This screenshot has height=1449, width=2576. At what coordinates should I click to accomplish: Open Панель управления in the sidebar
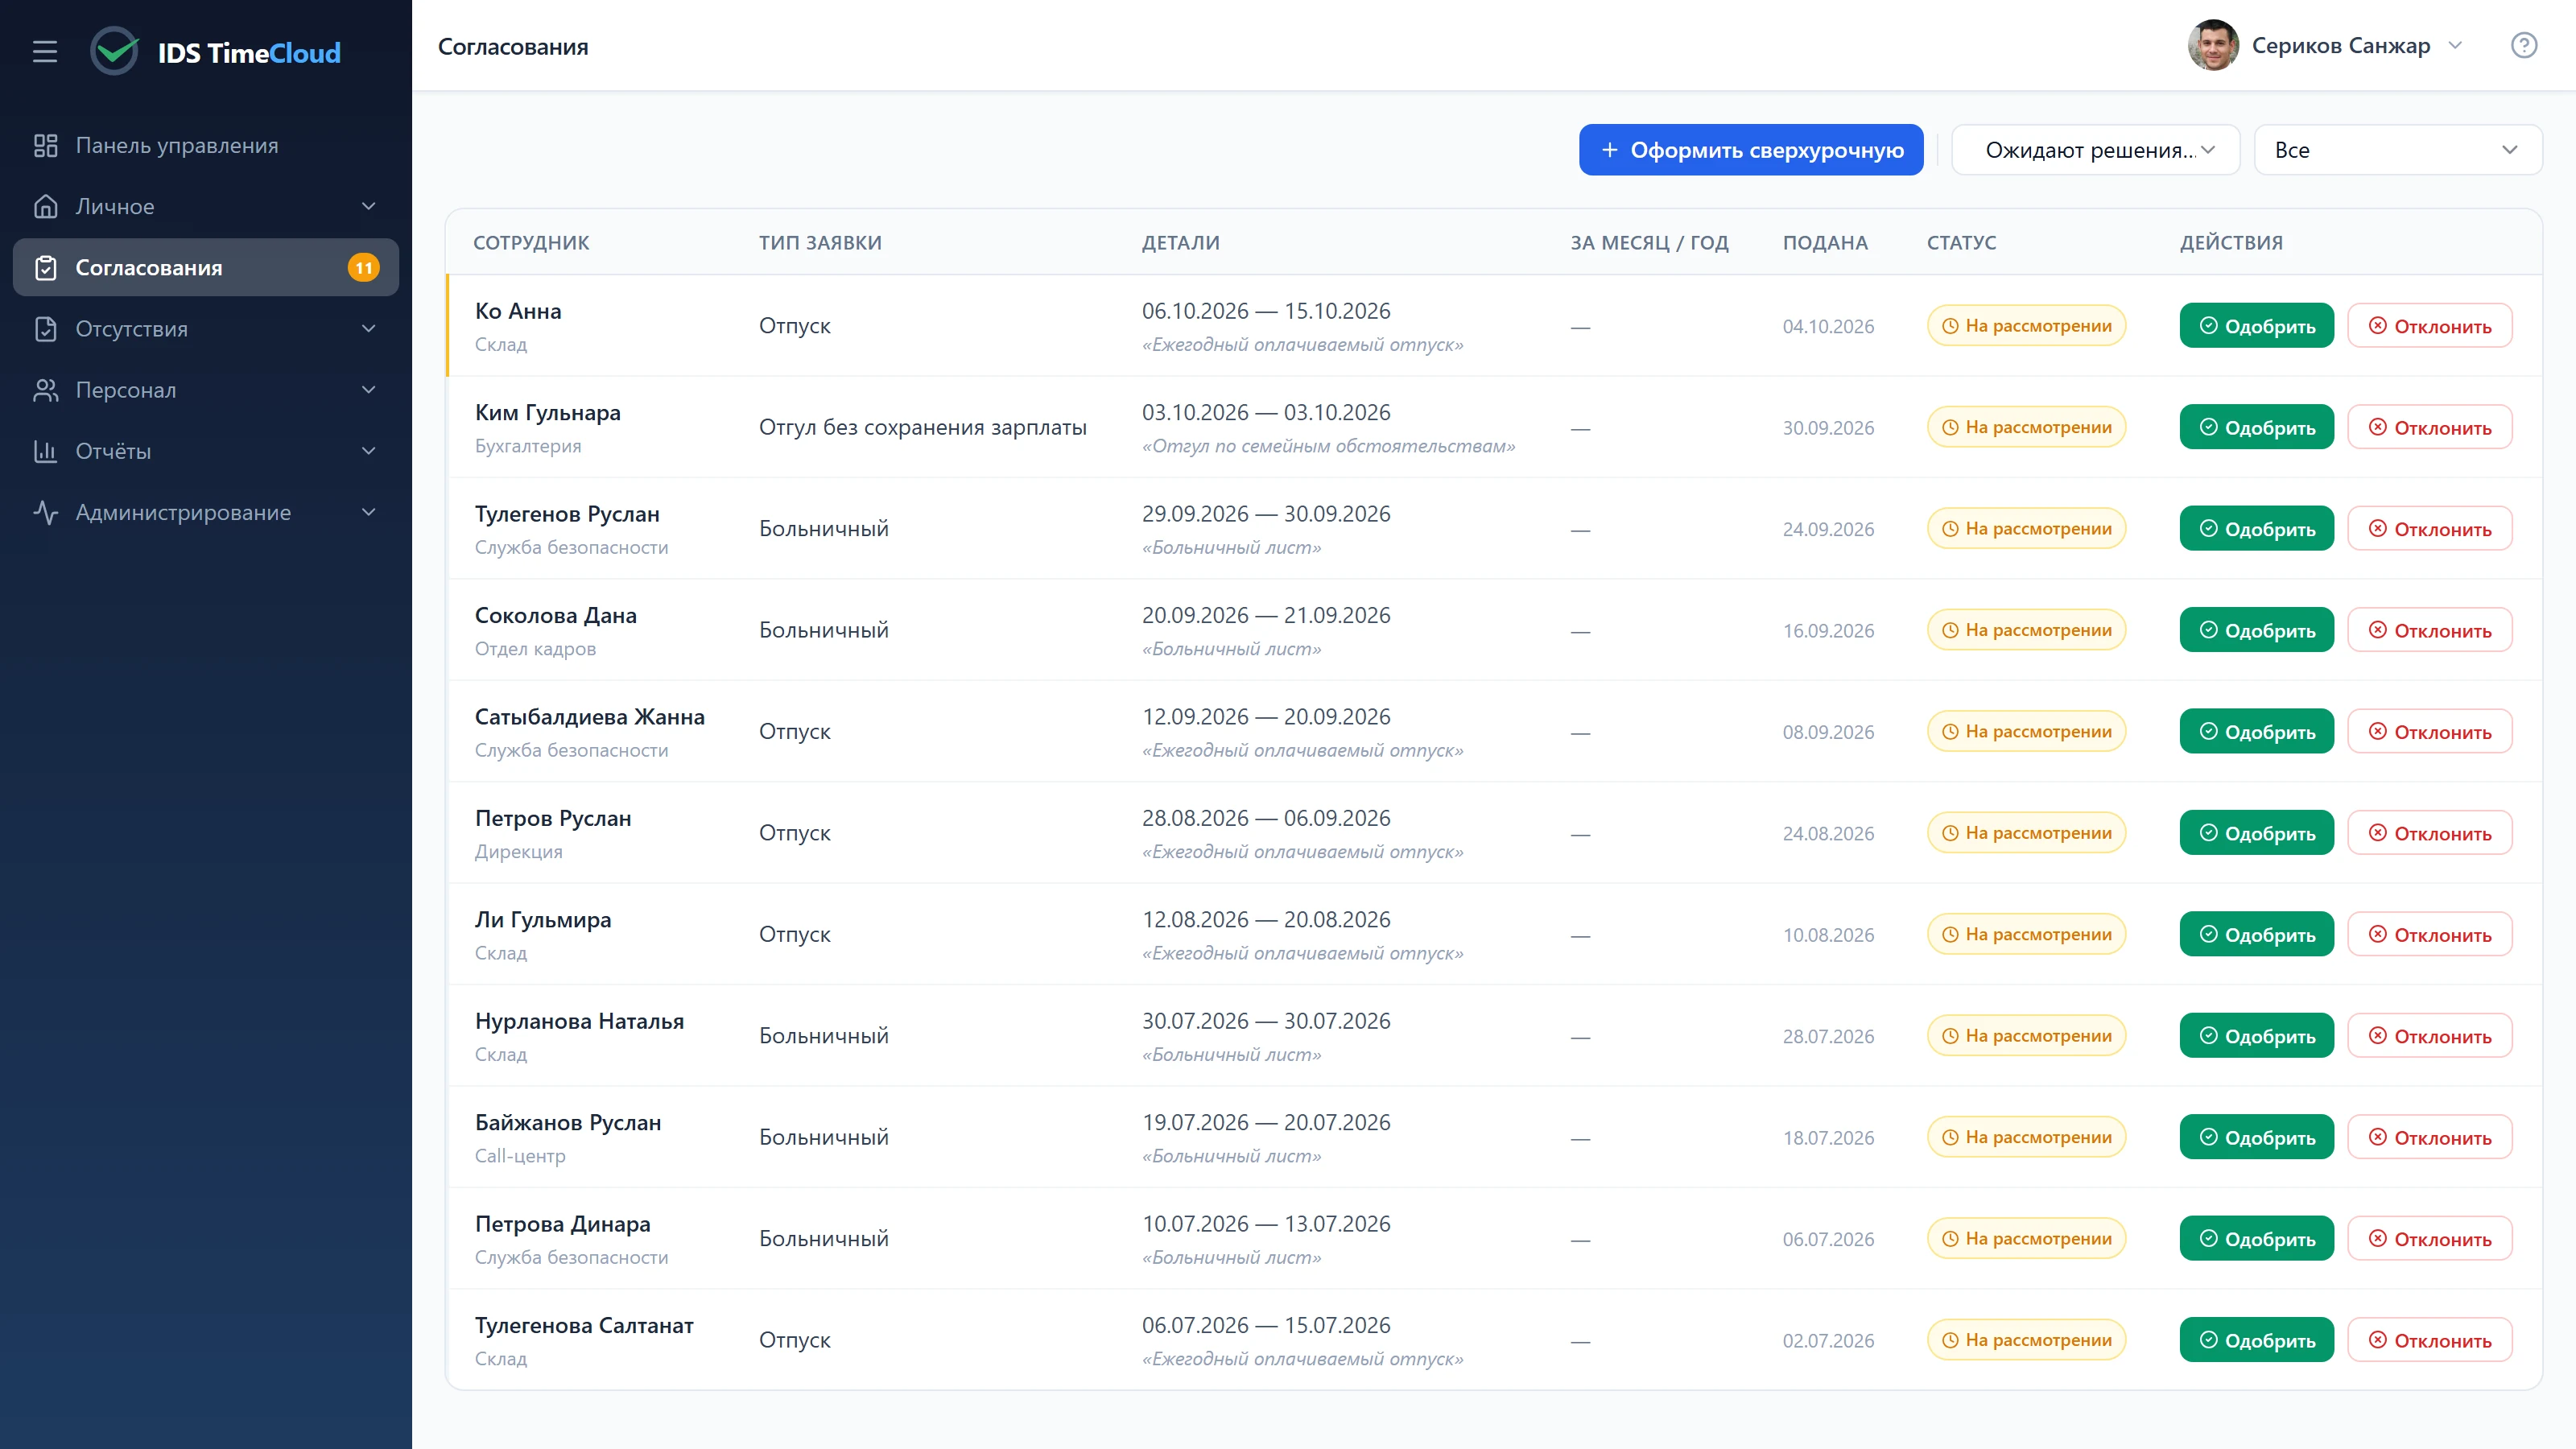click(206, 146)
